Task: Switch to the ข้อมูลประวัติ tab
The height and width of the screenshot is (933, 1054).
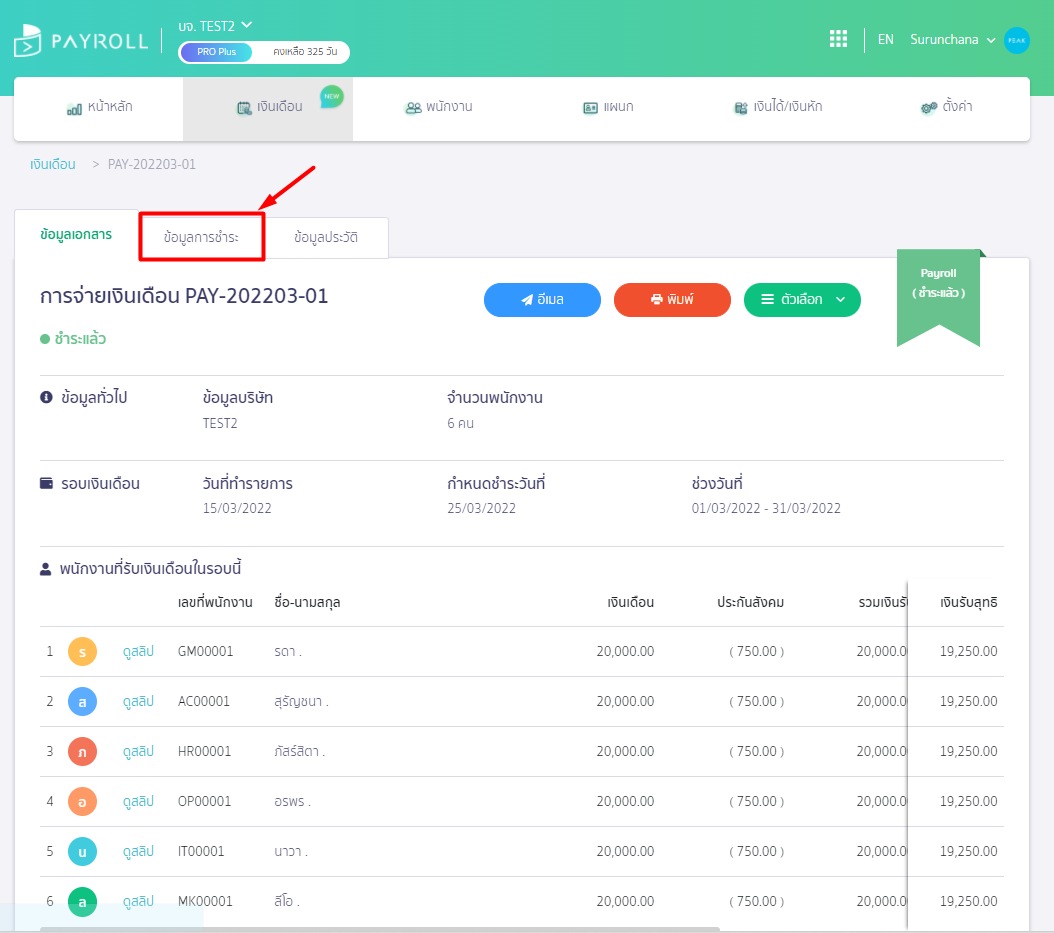Action: (x=326, y=238)
